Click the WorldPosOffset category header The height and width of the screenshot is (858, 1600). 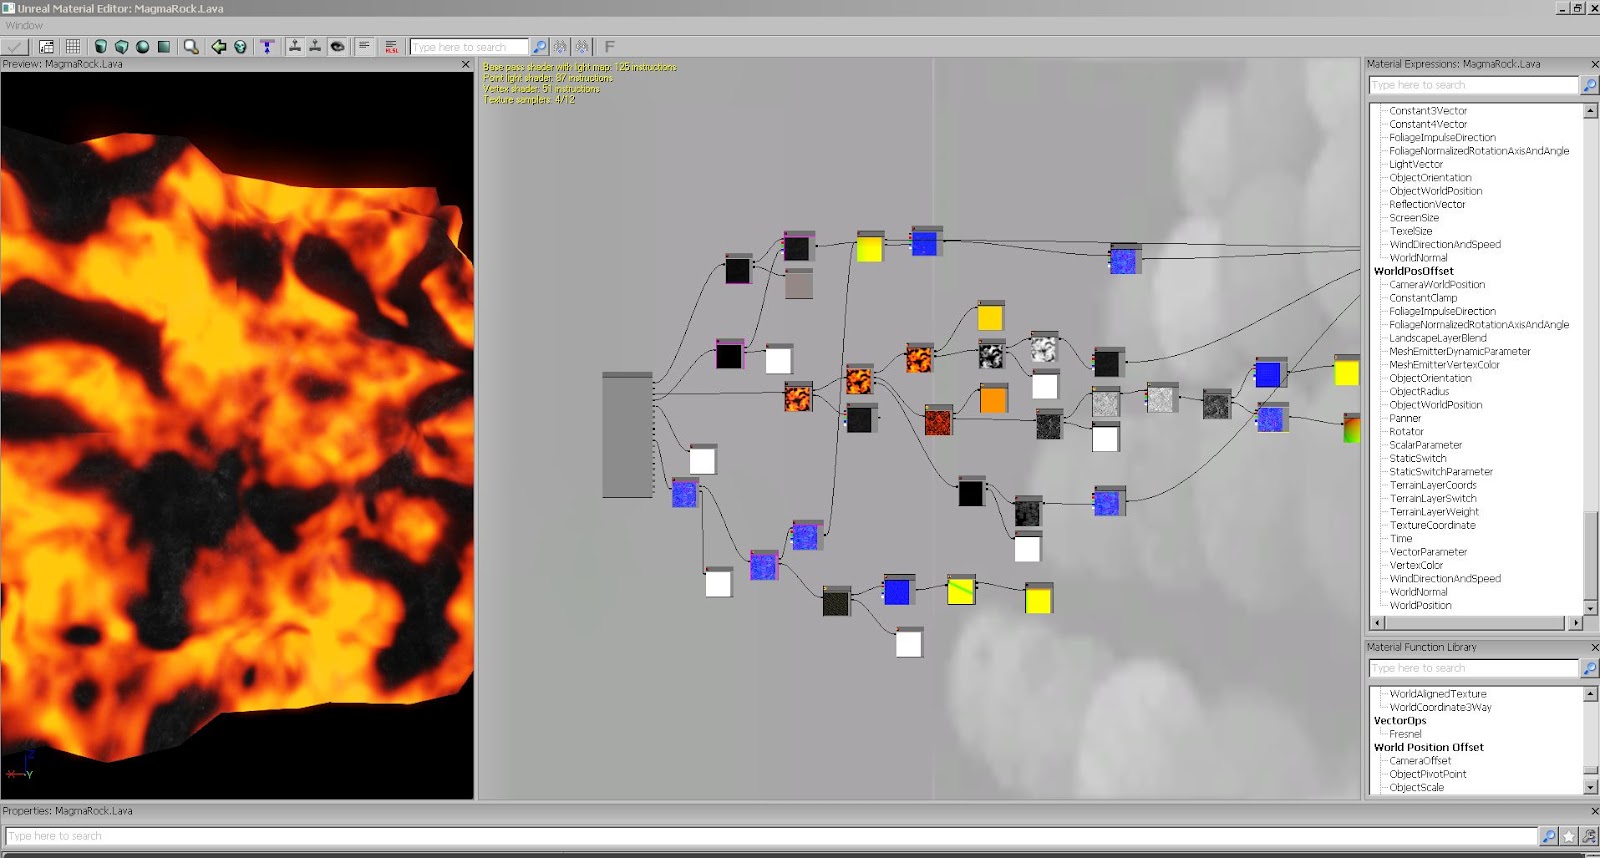(x=1414, y=271)
